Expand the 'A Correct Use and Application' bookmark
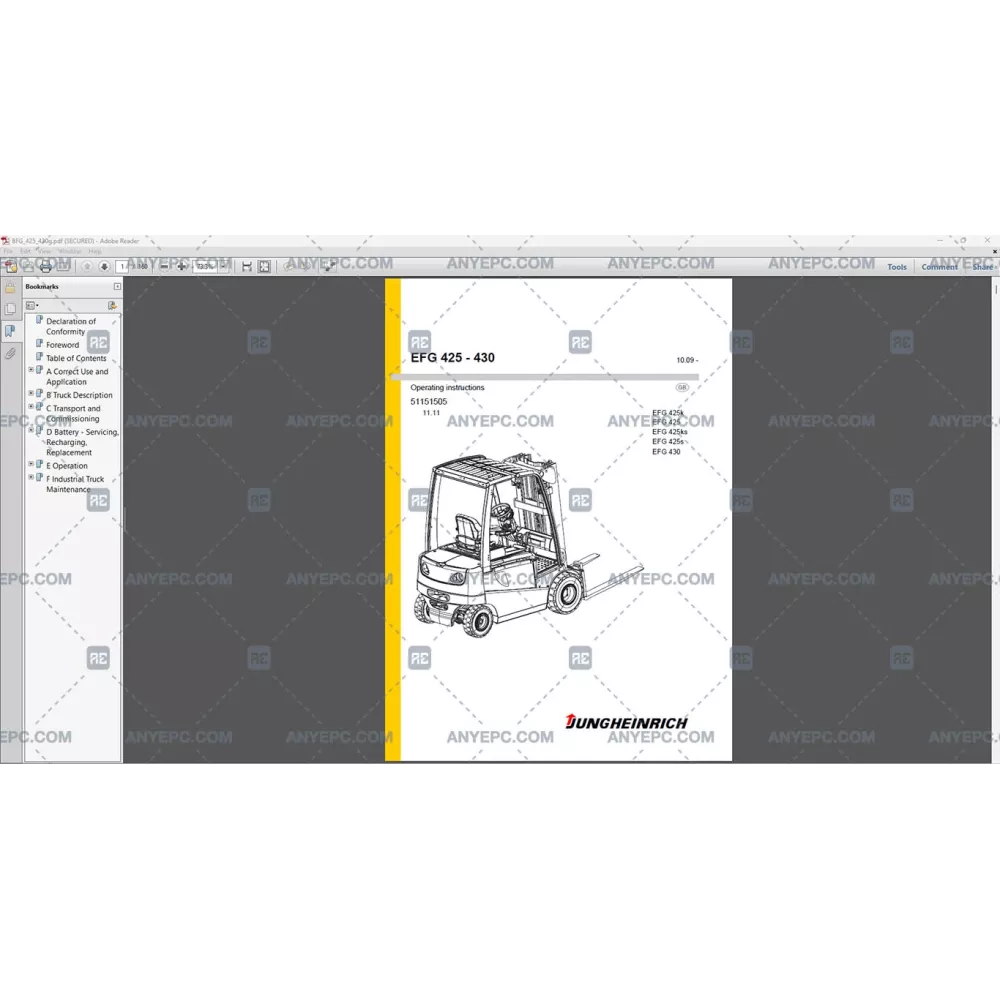Image resolution: width=1000 pixels, height=1000 pixels. (x=31, y=370)
